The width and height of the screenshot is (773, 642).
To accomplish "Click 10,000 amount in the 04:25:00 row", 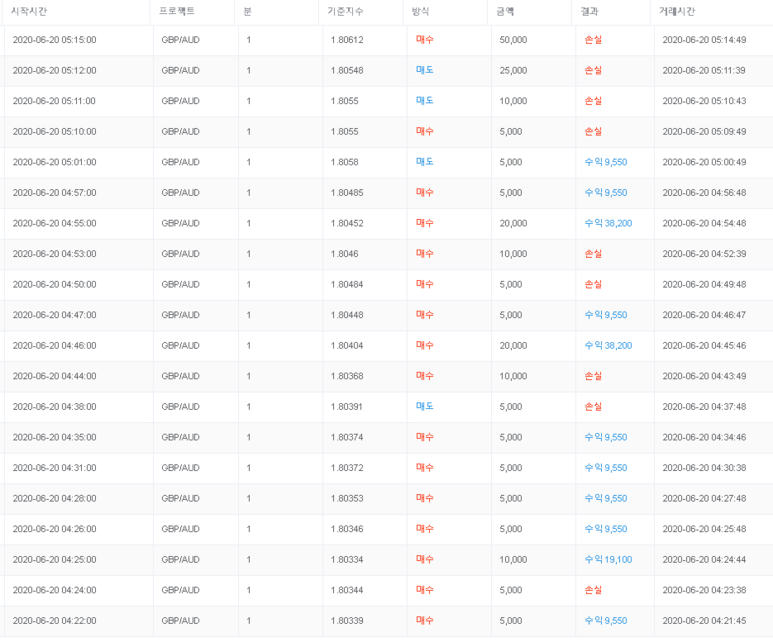I will click(x=513, y=560).
